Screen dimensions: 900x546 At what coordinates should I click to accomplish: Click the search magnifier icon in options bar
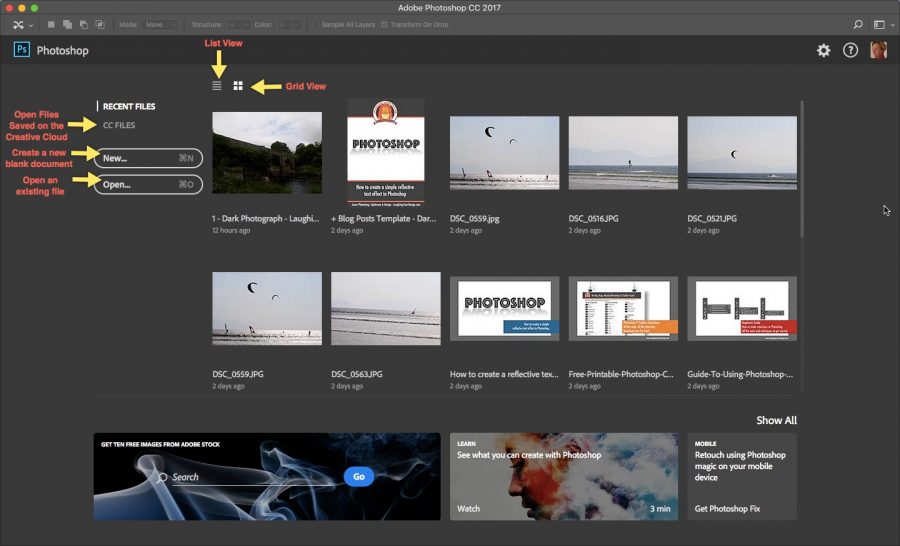tap(858, 25)
